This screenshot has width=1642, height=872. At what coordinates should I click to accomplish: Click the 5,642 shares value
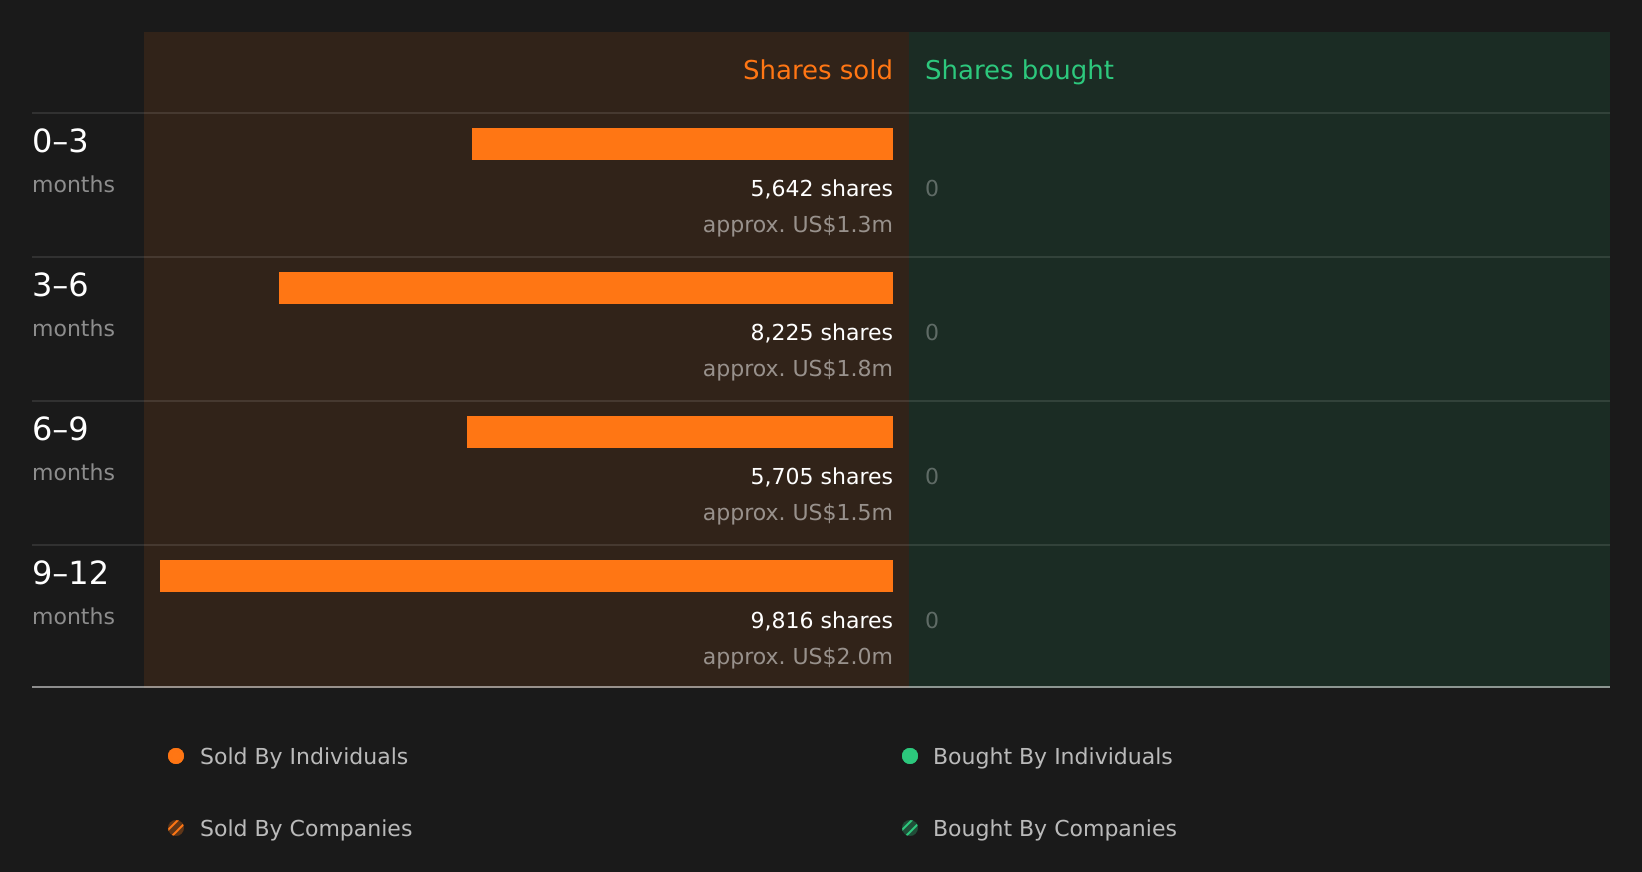pyautogui.click(x=821, y=189)
